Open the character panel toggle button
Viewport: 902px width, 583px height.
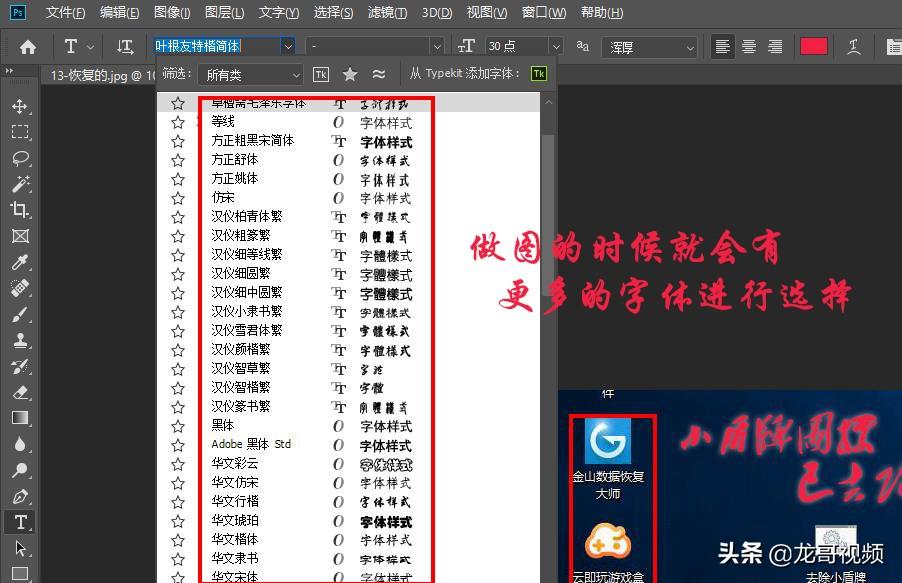tap(893, 47)
